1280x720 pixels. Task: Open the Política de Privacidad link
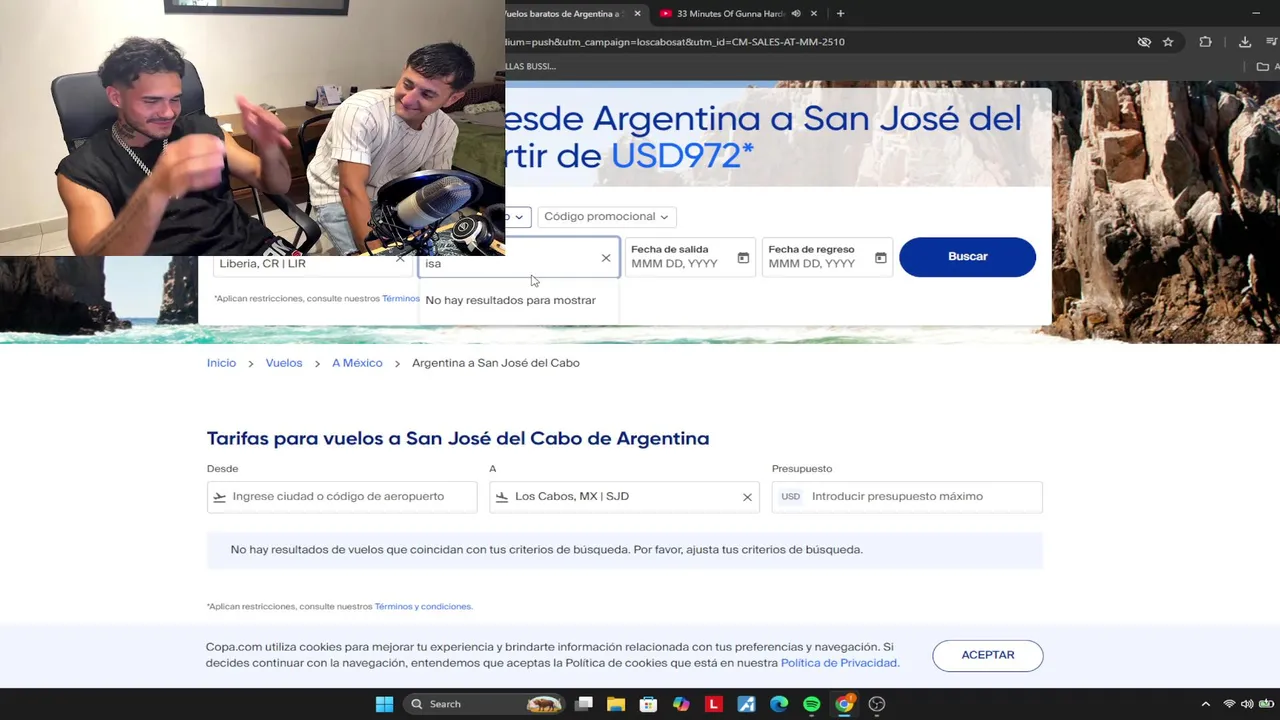839,663
